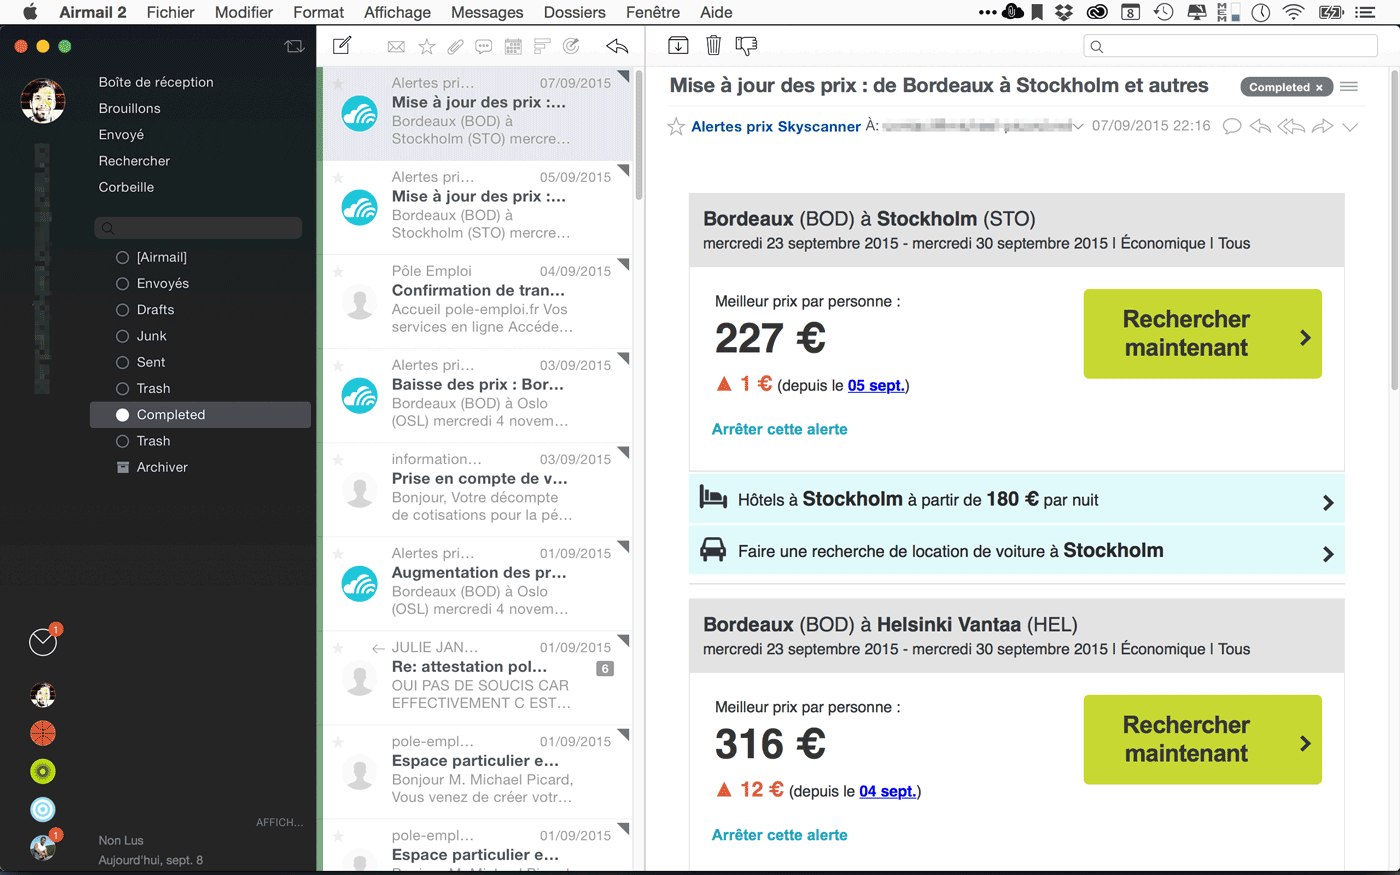Open Fichier menu
Image resolution: width=1400 pixels, height=875 pixels.
tap(170, 12)
